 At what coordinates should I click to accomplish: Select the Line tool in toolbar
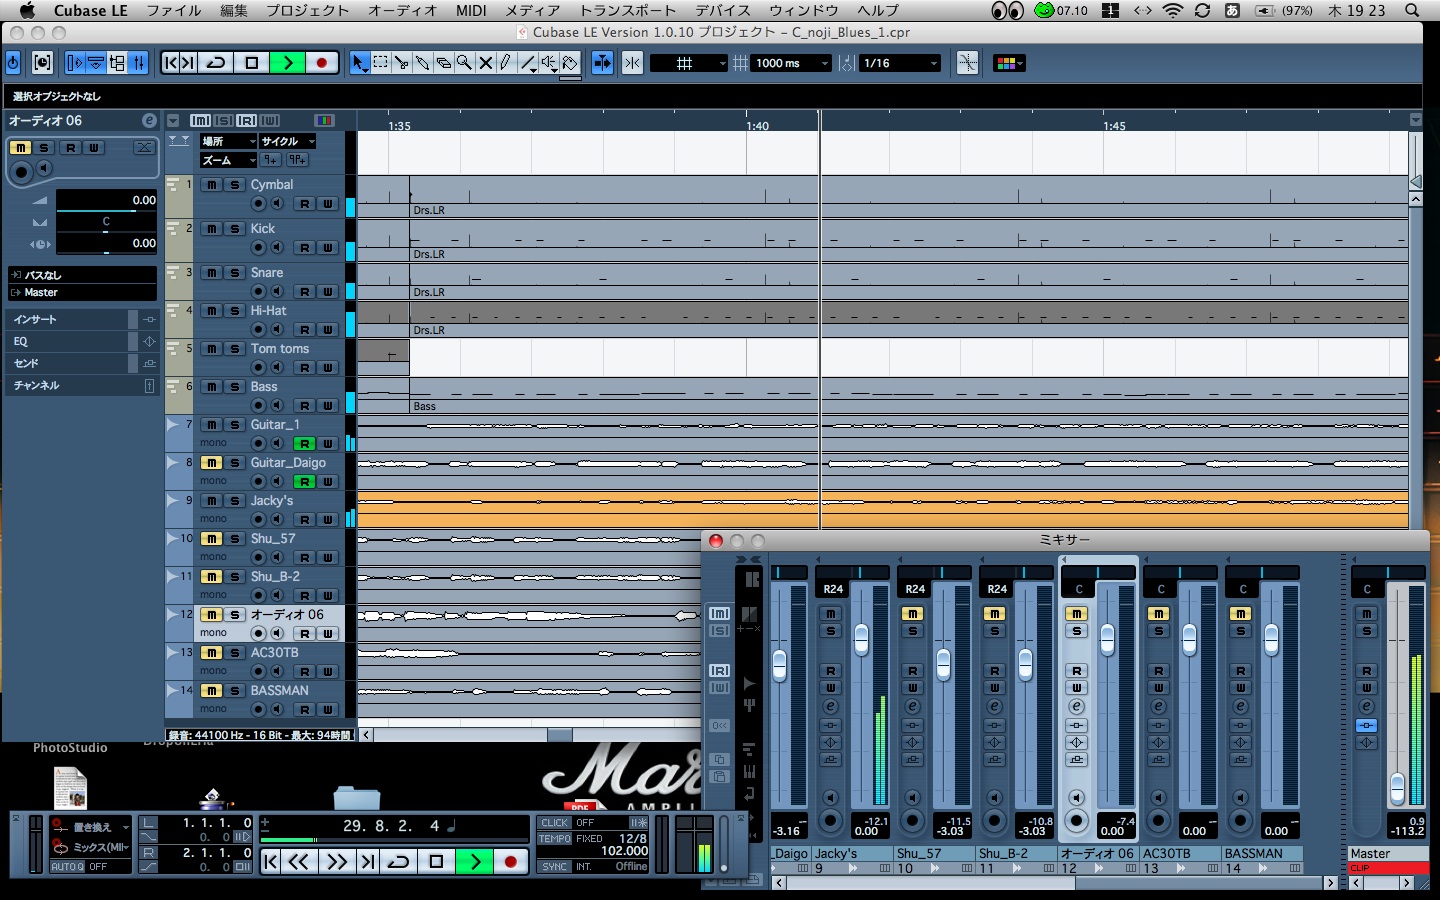click(x=527, y=63)
